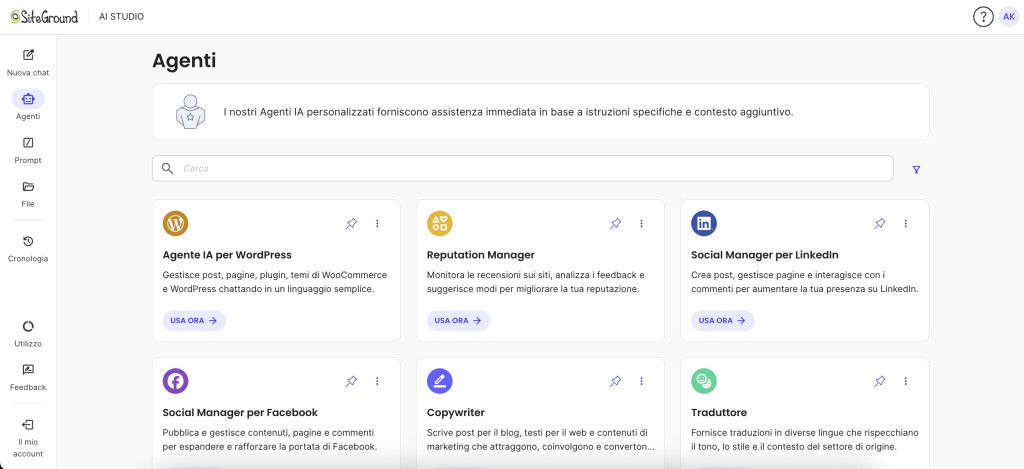Click the Agente IA per WordPress title
The width and height of the screenshot is (1024, 469).
(x=227, y=255)
